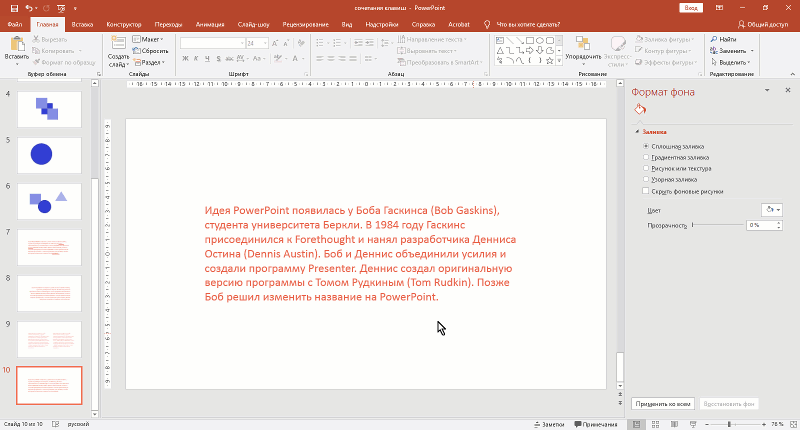This screenshot has width=800, height=430.
Task: Toggle bold Ж formatting button
Action: click(x=185, y=59)
